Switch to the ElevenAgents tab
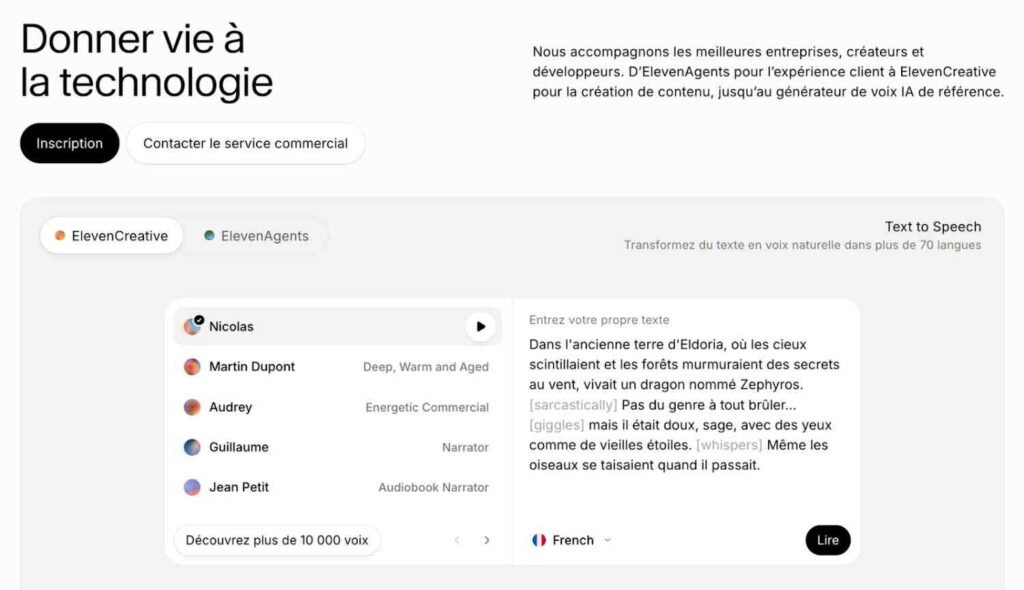 pyautogui.click(x=256, y=236)
